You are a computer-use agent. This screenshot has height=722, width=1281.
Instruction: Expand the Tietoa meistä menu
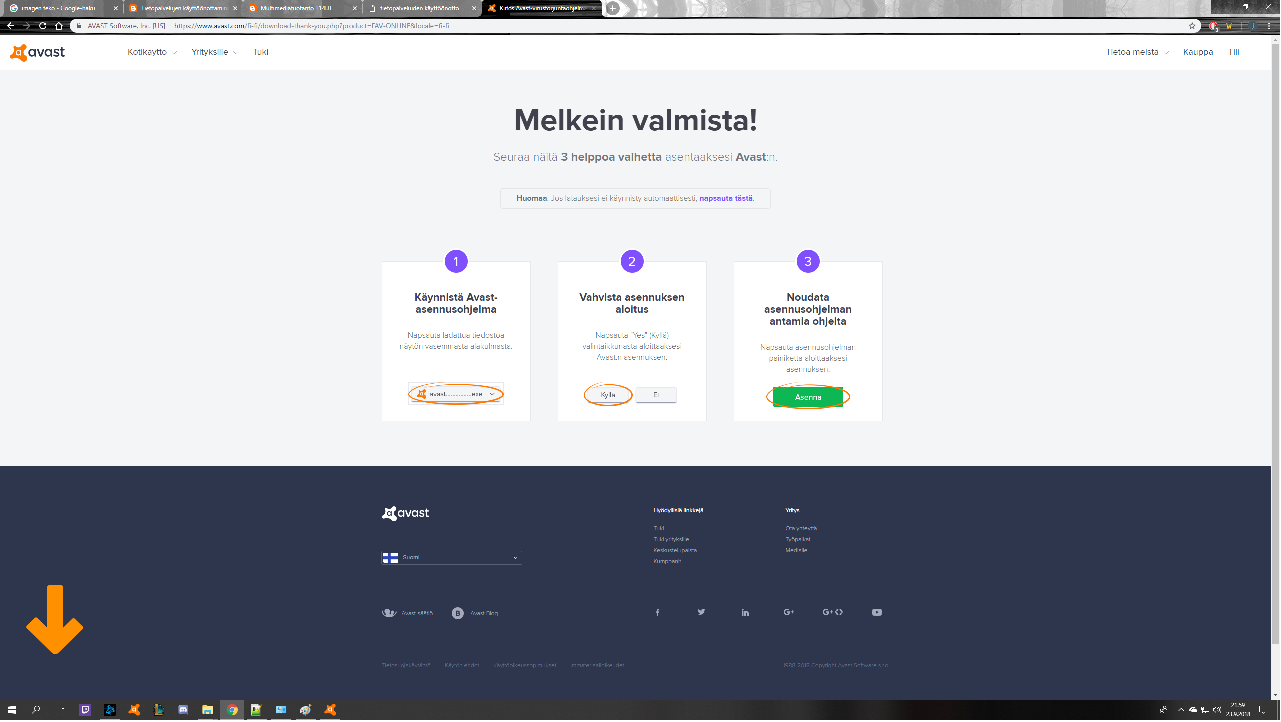(1138, 52)
